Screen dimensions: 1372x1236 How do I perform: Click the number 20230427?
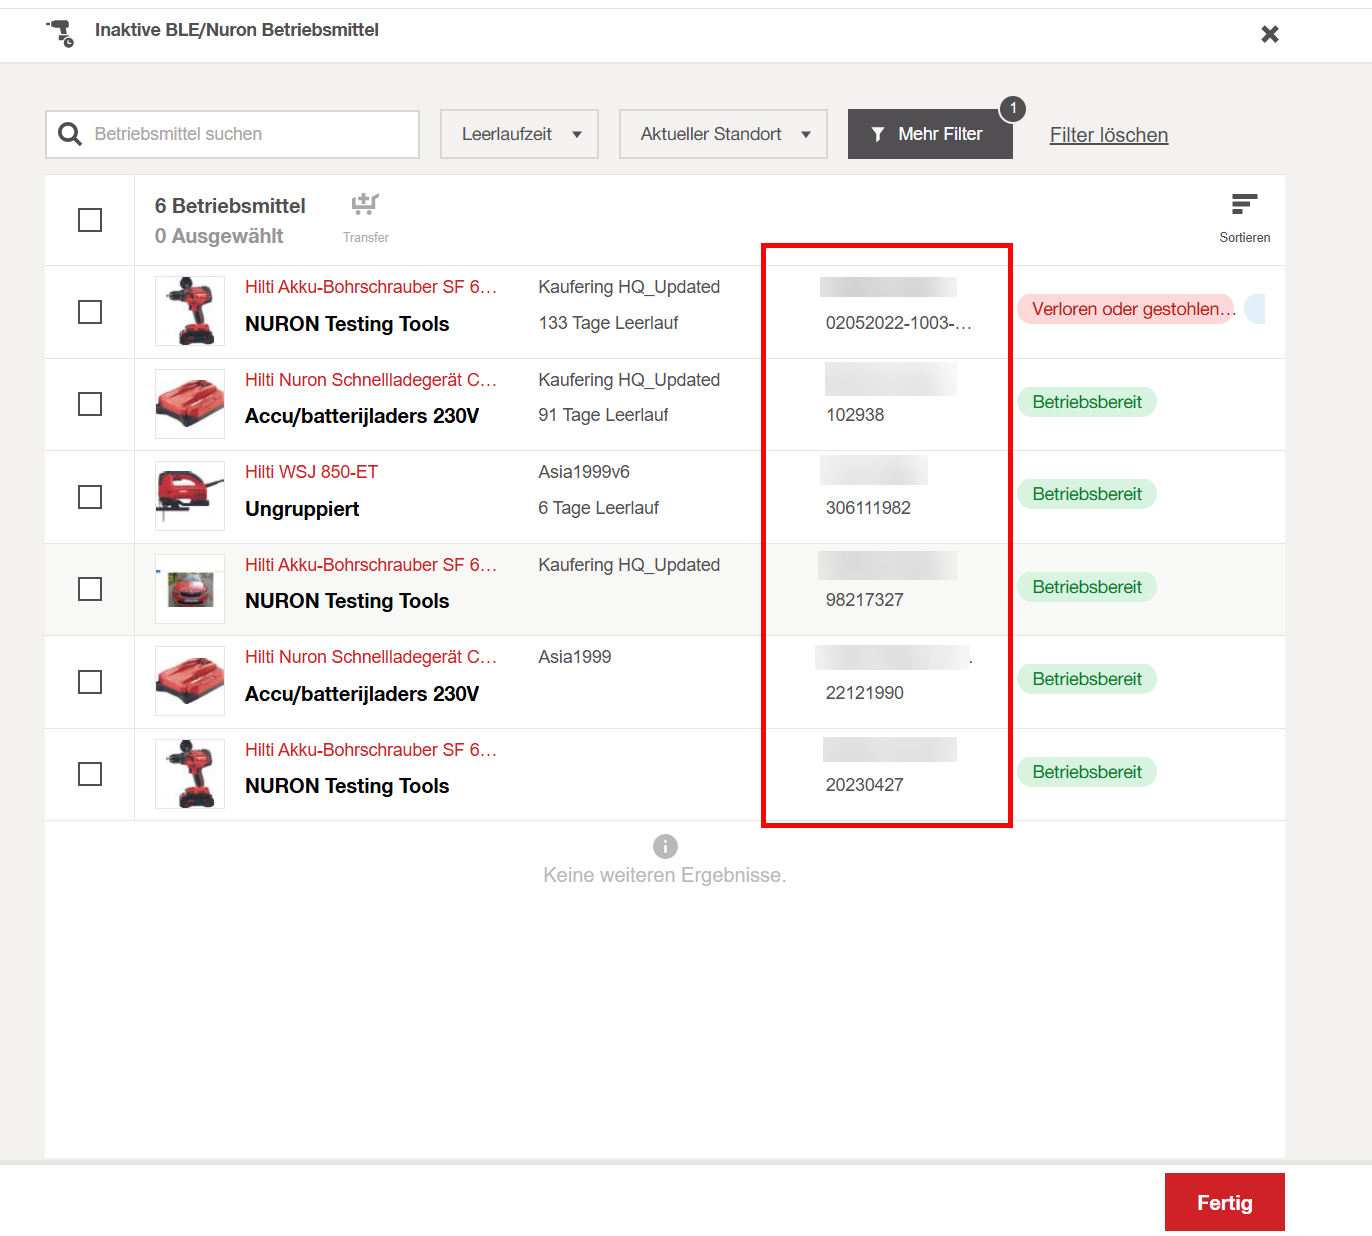click(x=864, y=785)
